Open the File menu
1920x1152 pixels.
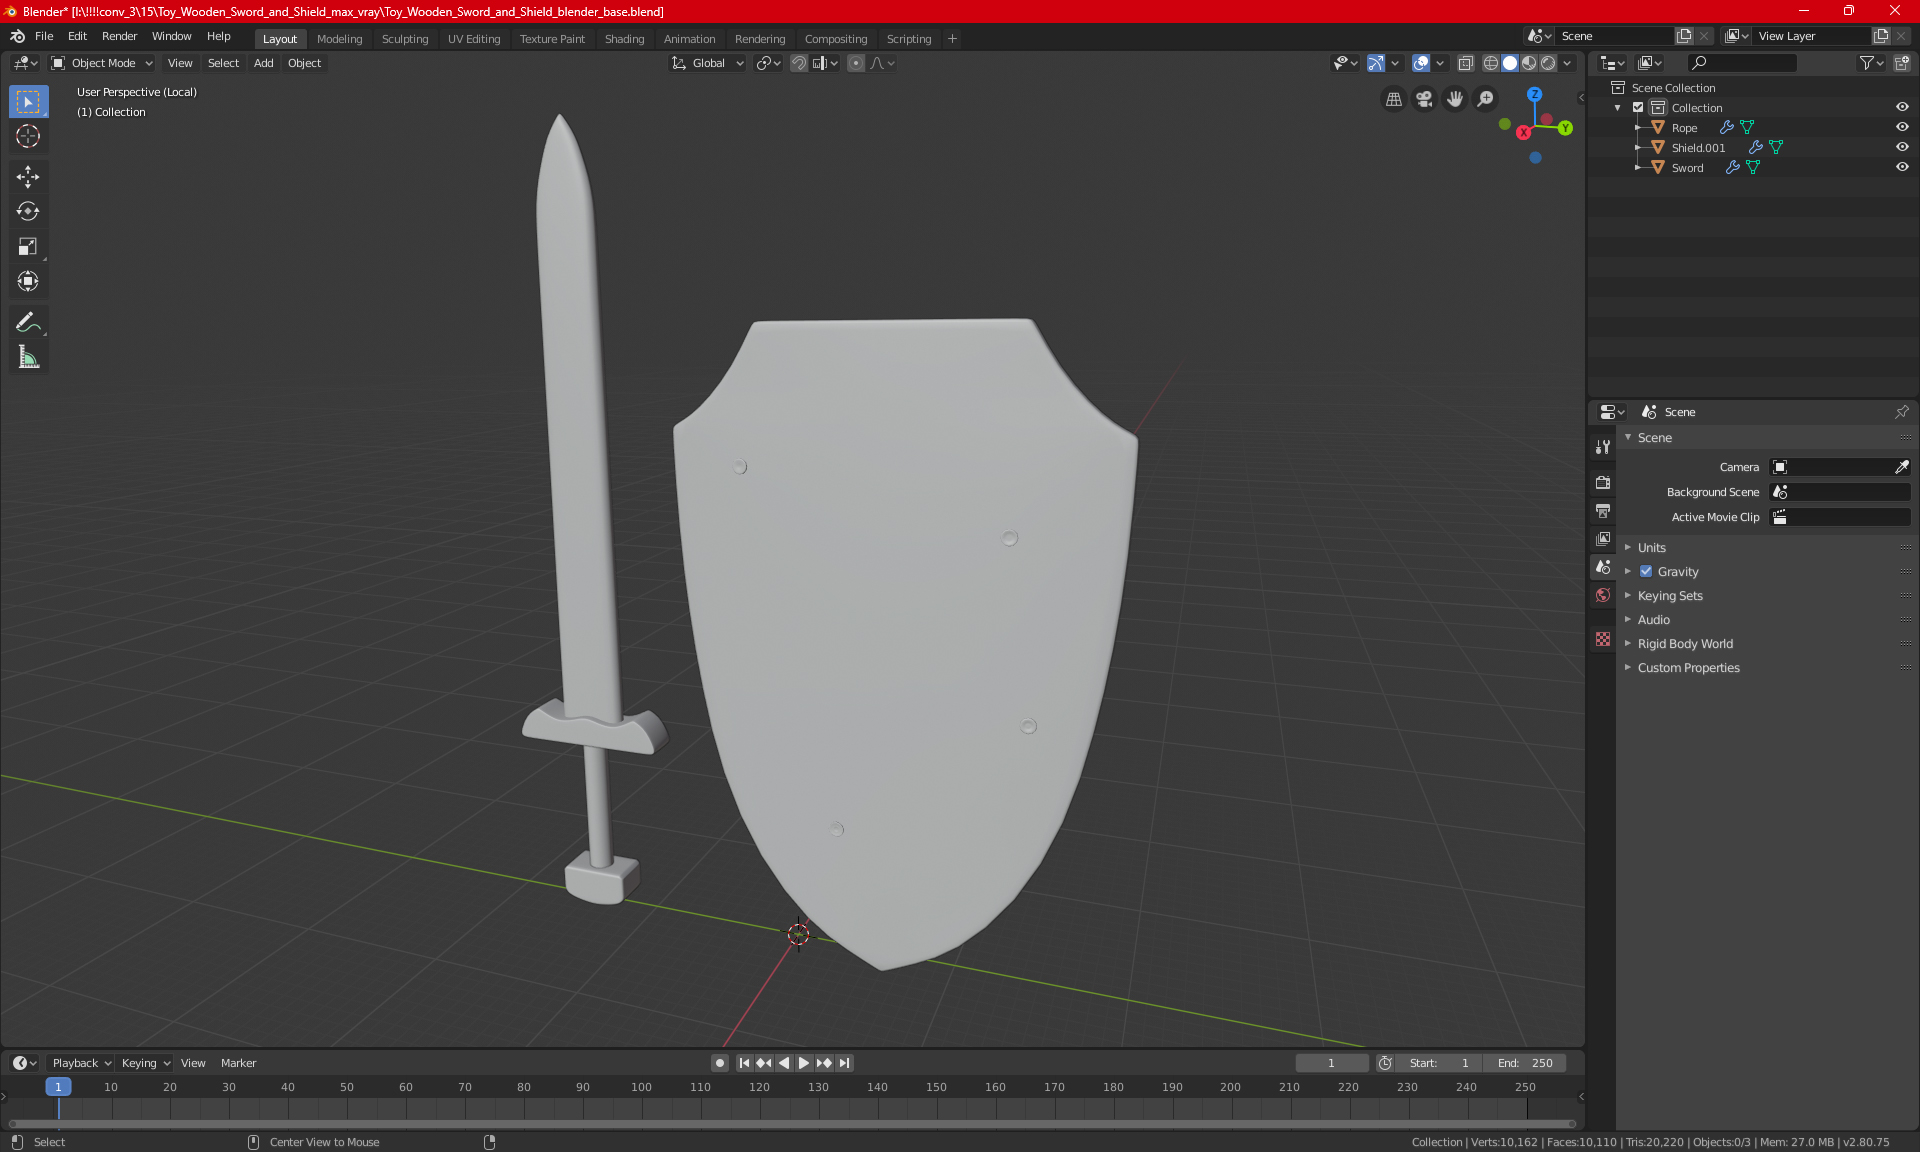click(44, 36)
